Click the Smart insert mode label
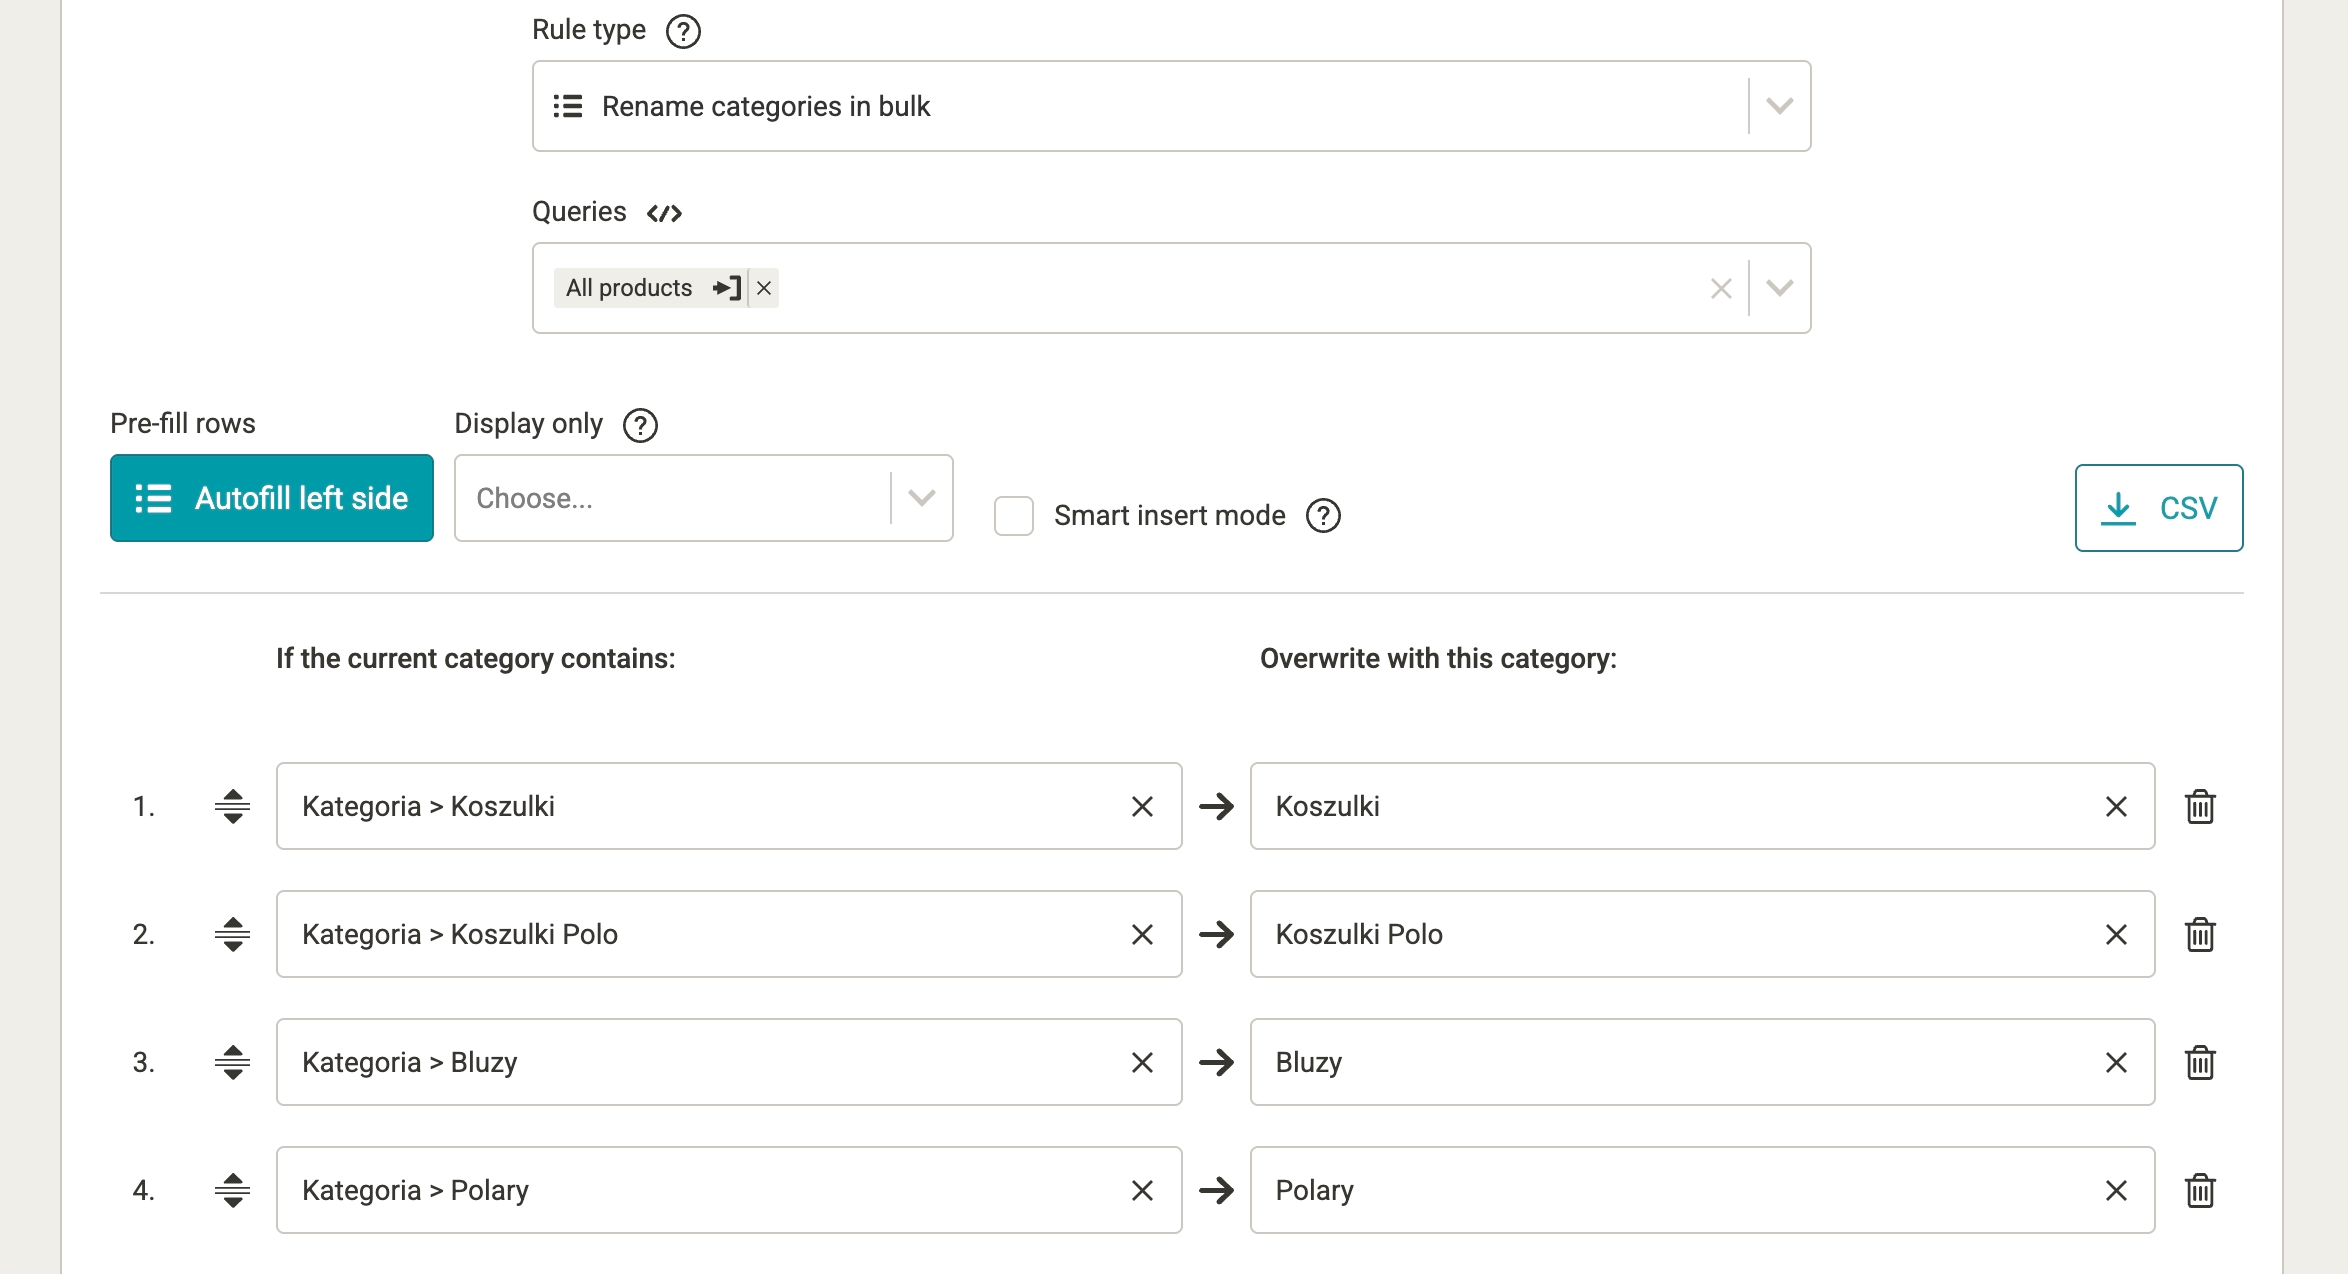 [x=1170, y=516]
